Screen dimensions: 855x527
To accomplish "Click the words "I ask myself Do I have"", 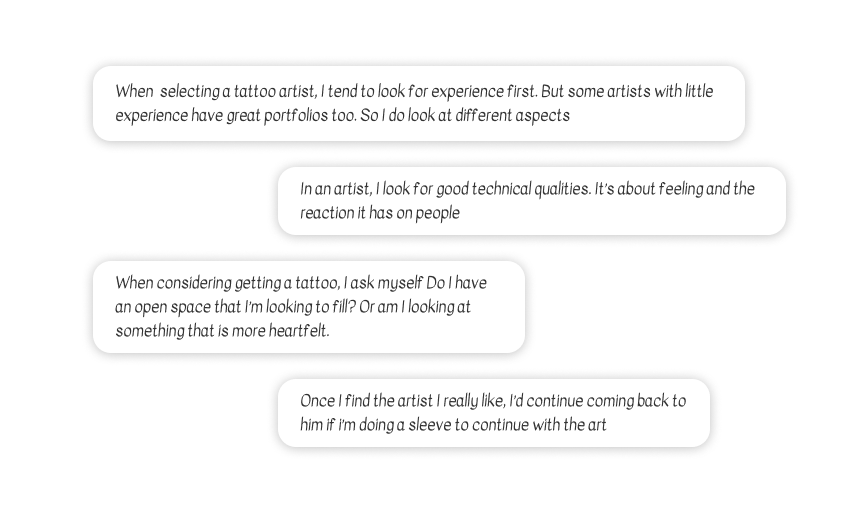I will [x=416, y=283].
